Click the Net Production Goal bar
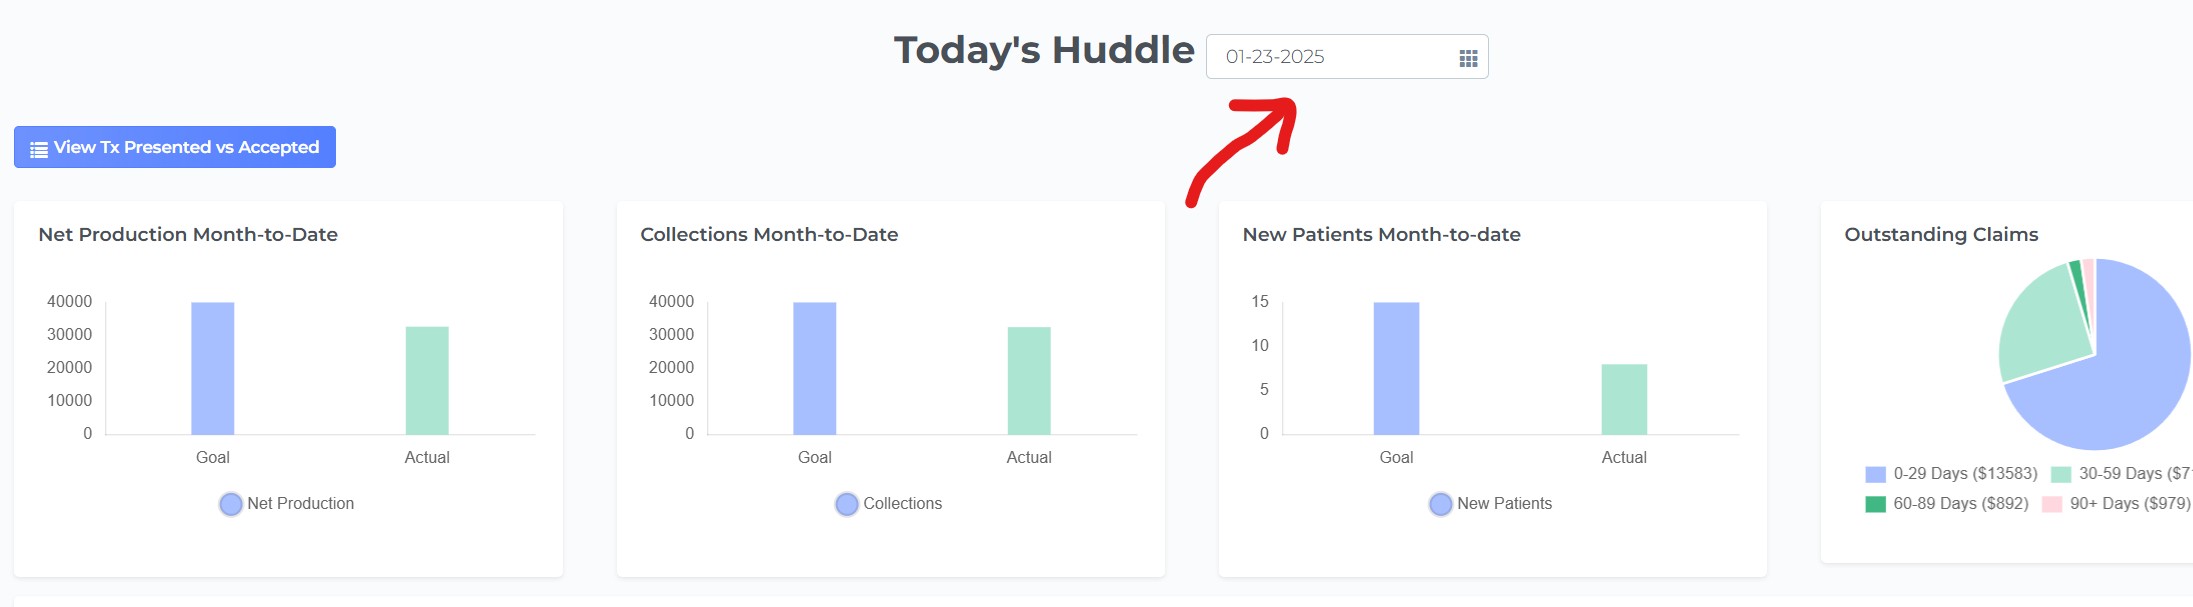2193x607 pixels. [213, 368]
